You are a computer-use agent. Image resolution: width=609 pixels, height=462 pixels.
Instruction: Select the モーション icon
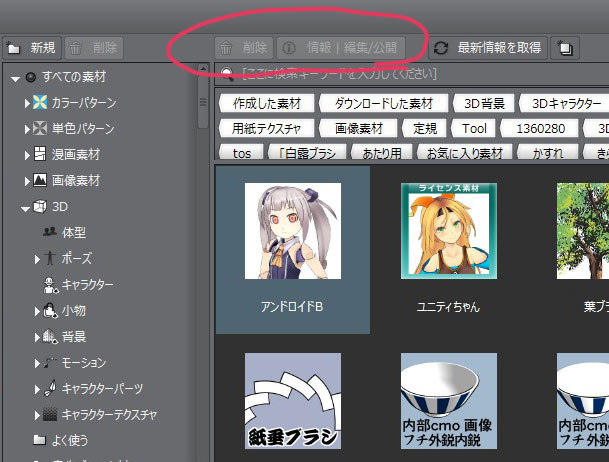point(50,362)
